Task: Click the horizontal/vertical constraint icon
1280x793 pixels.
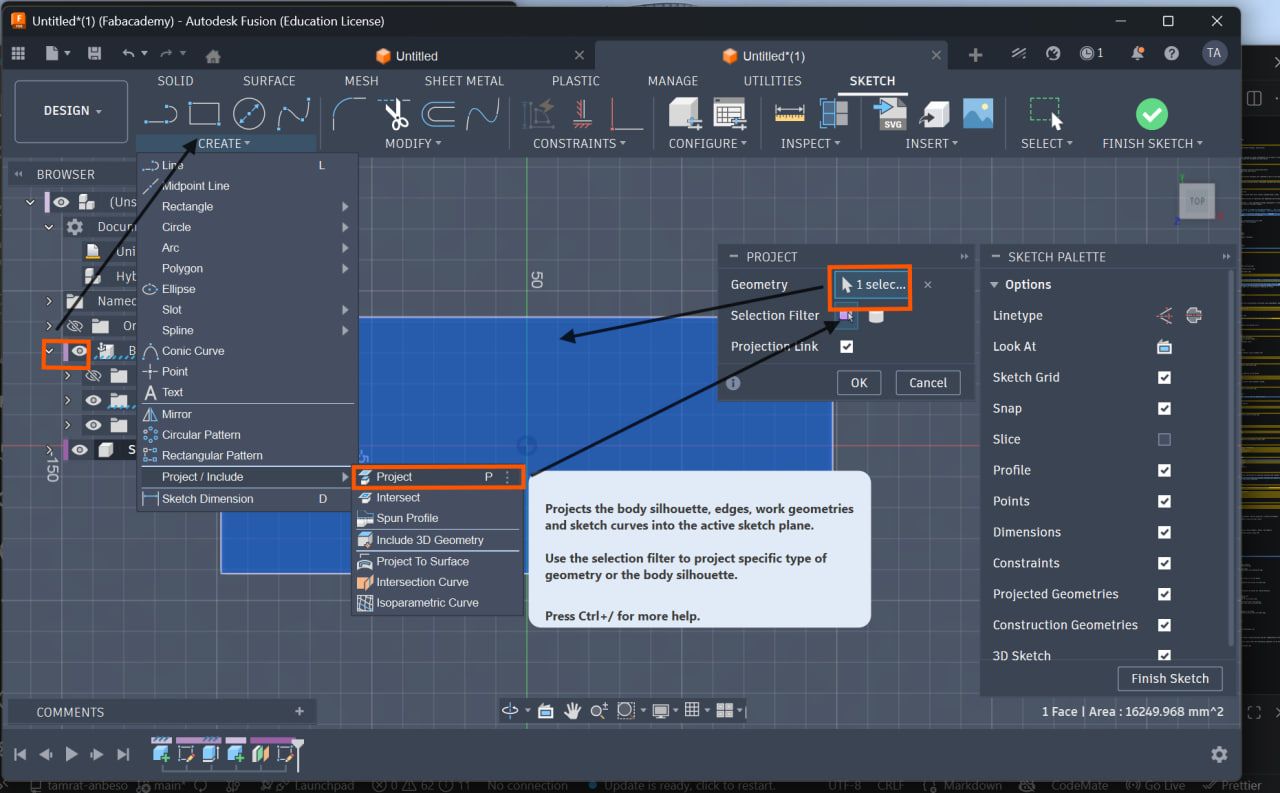Action: click(x=583, y=114)
